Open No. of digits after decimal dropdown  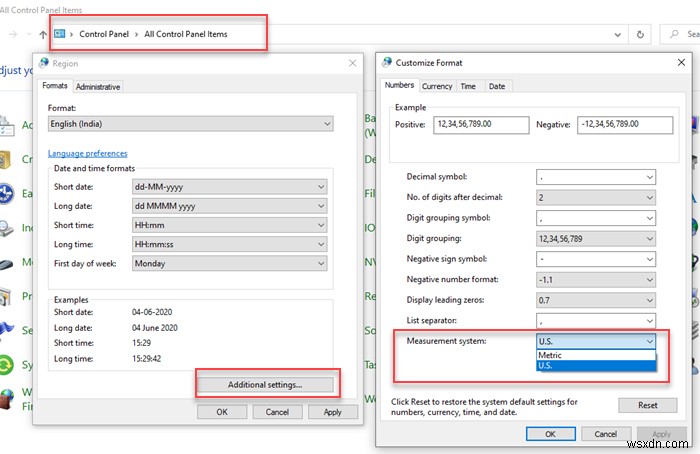click(596, 197)
